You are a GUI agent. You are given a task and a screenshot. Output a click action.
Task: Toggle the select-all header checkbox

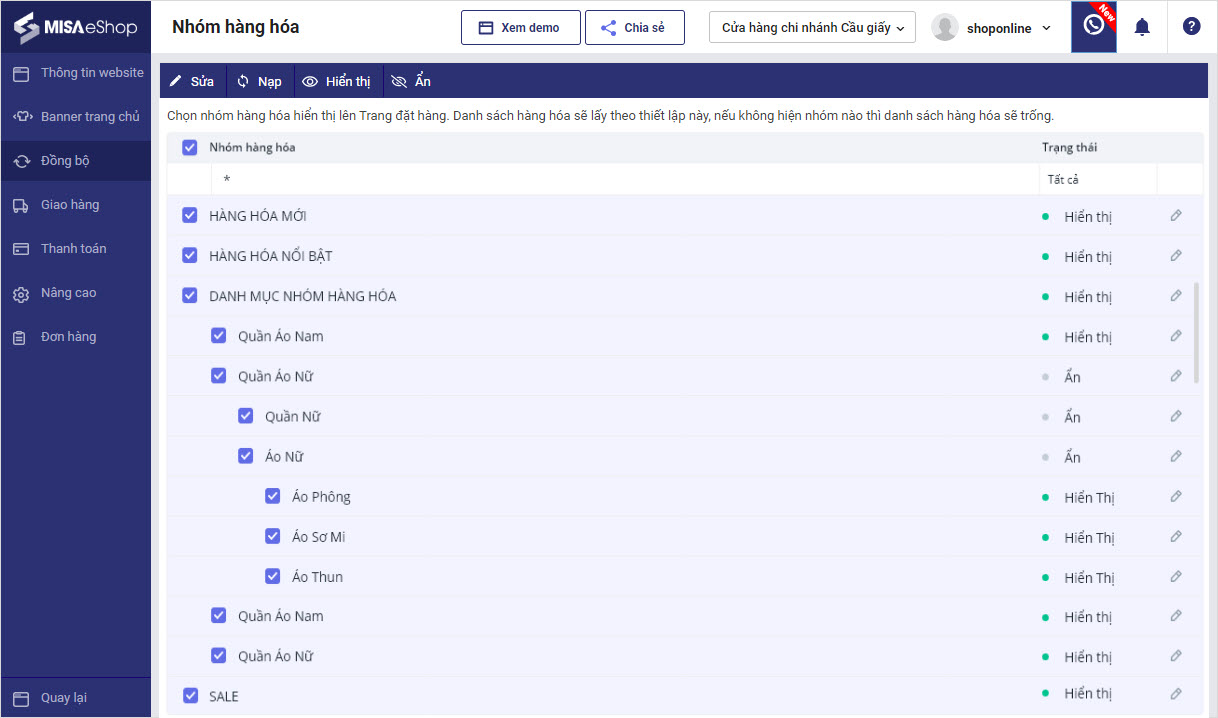click(190, 147)
